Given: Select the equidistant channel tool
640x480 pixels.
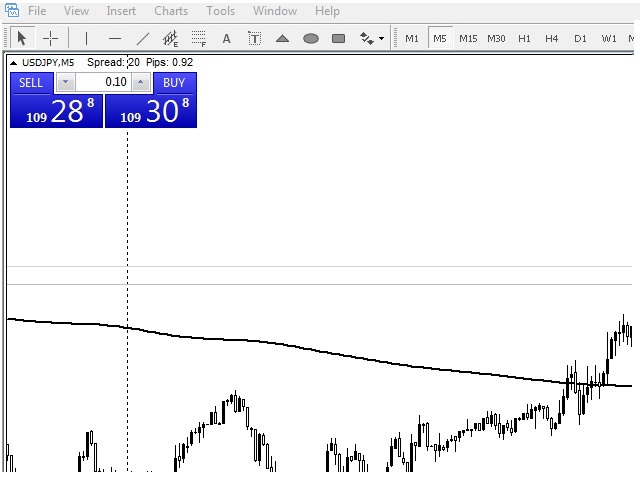Looking at the screenshot, I should [x=171, y=39].
